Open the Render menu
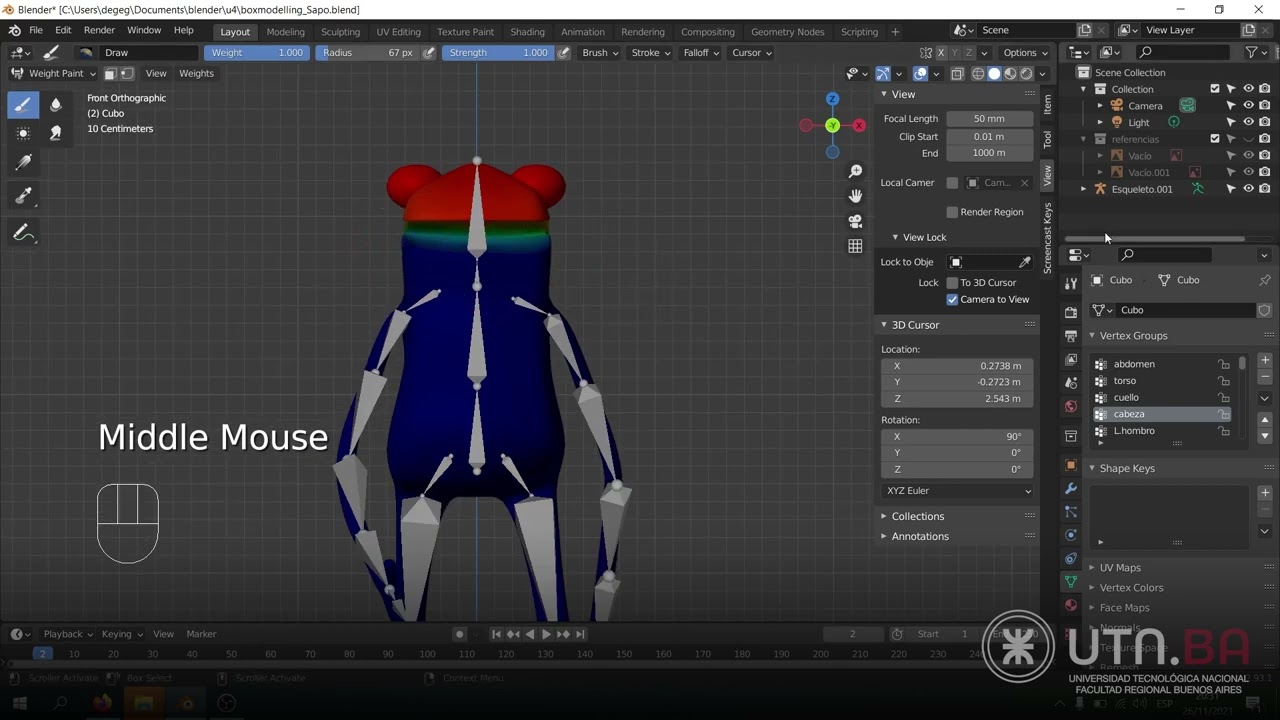Screen dimensions: 1280x720 tap(99, 31)
